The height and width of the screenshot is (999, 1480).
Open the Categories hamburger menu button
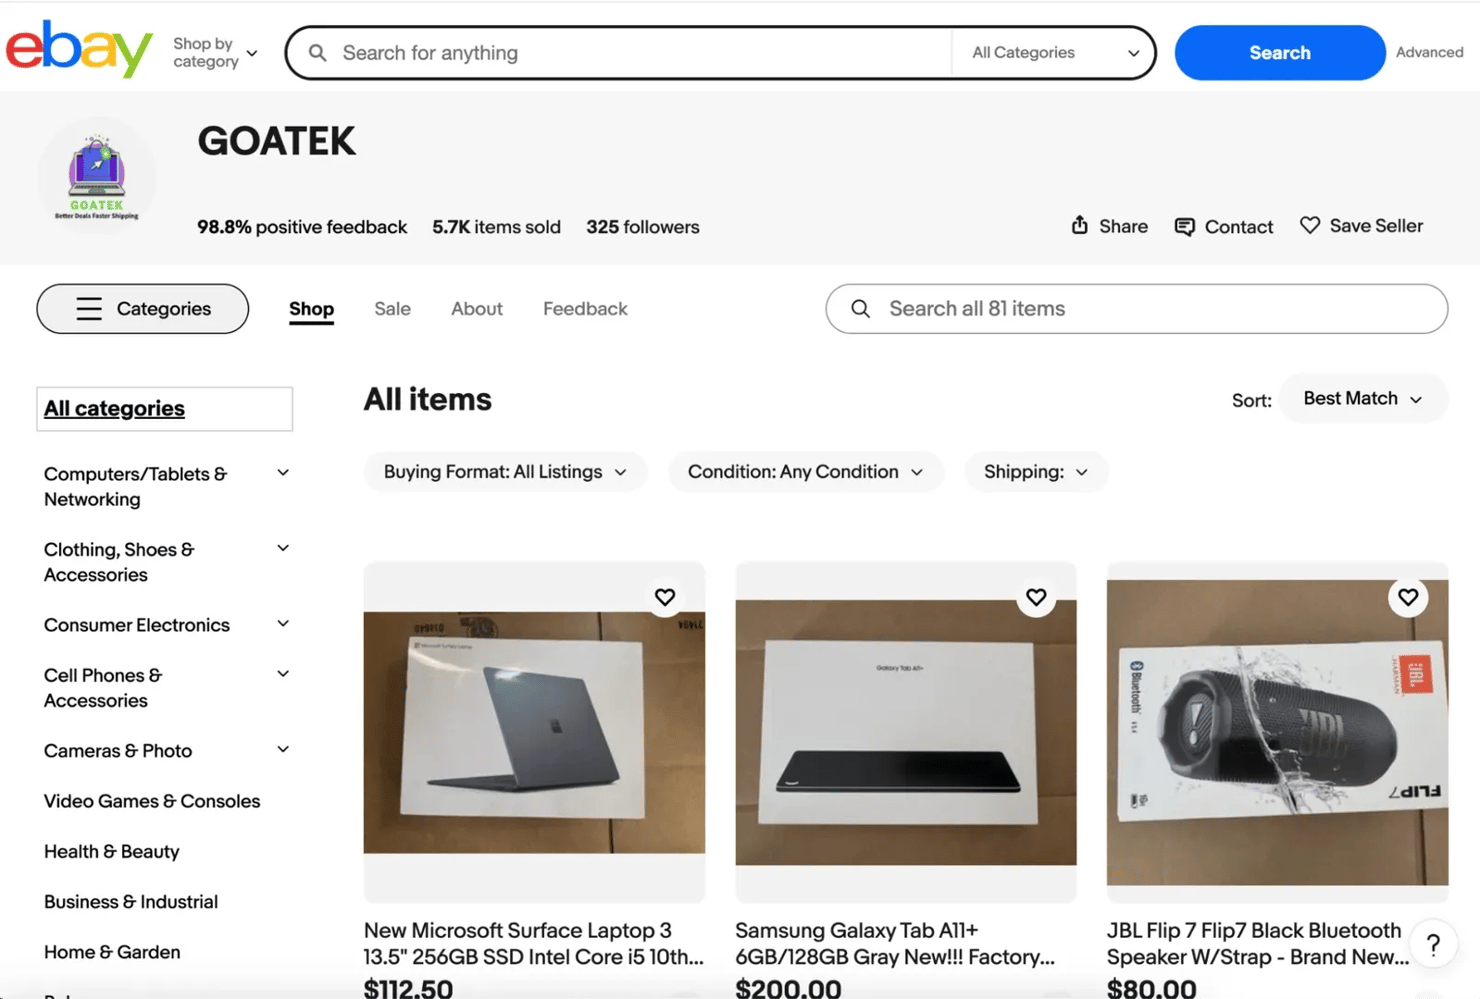pos(143,309)
